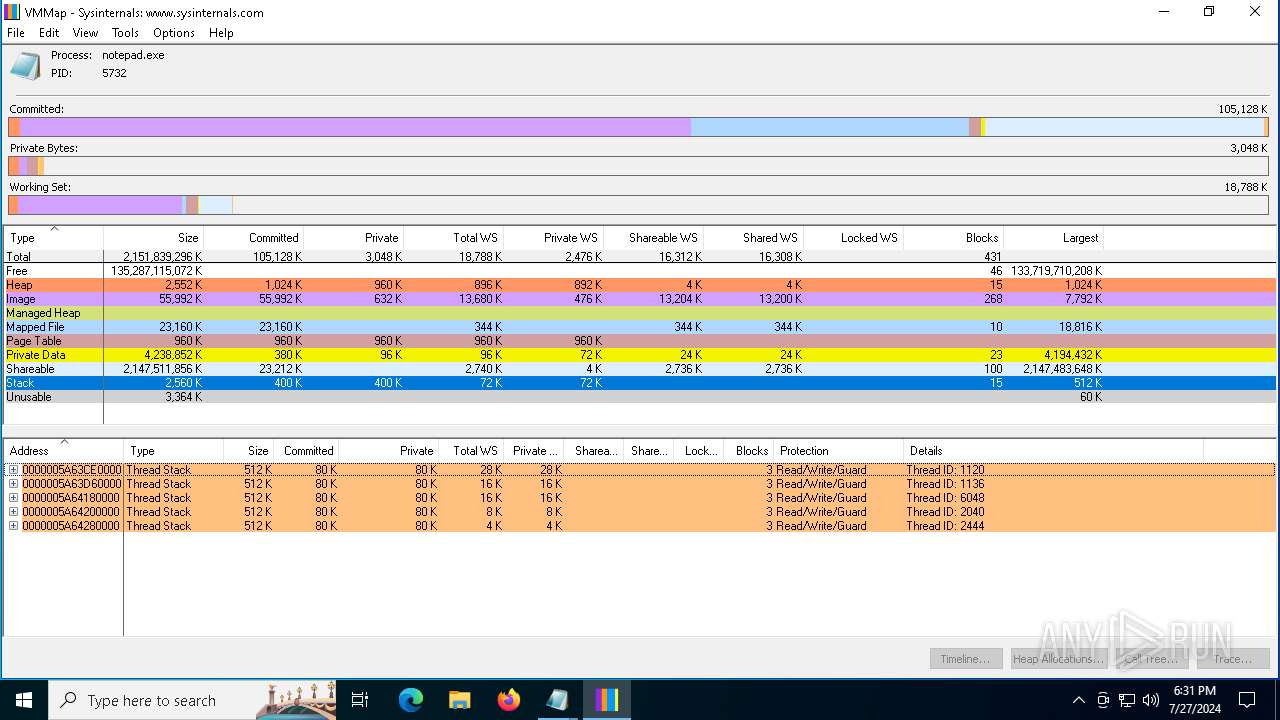Screen dimensions: 1280x720
Task: Open the File menu
Action: (x=16, y=33)
